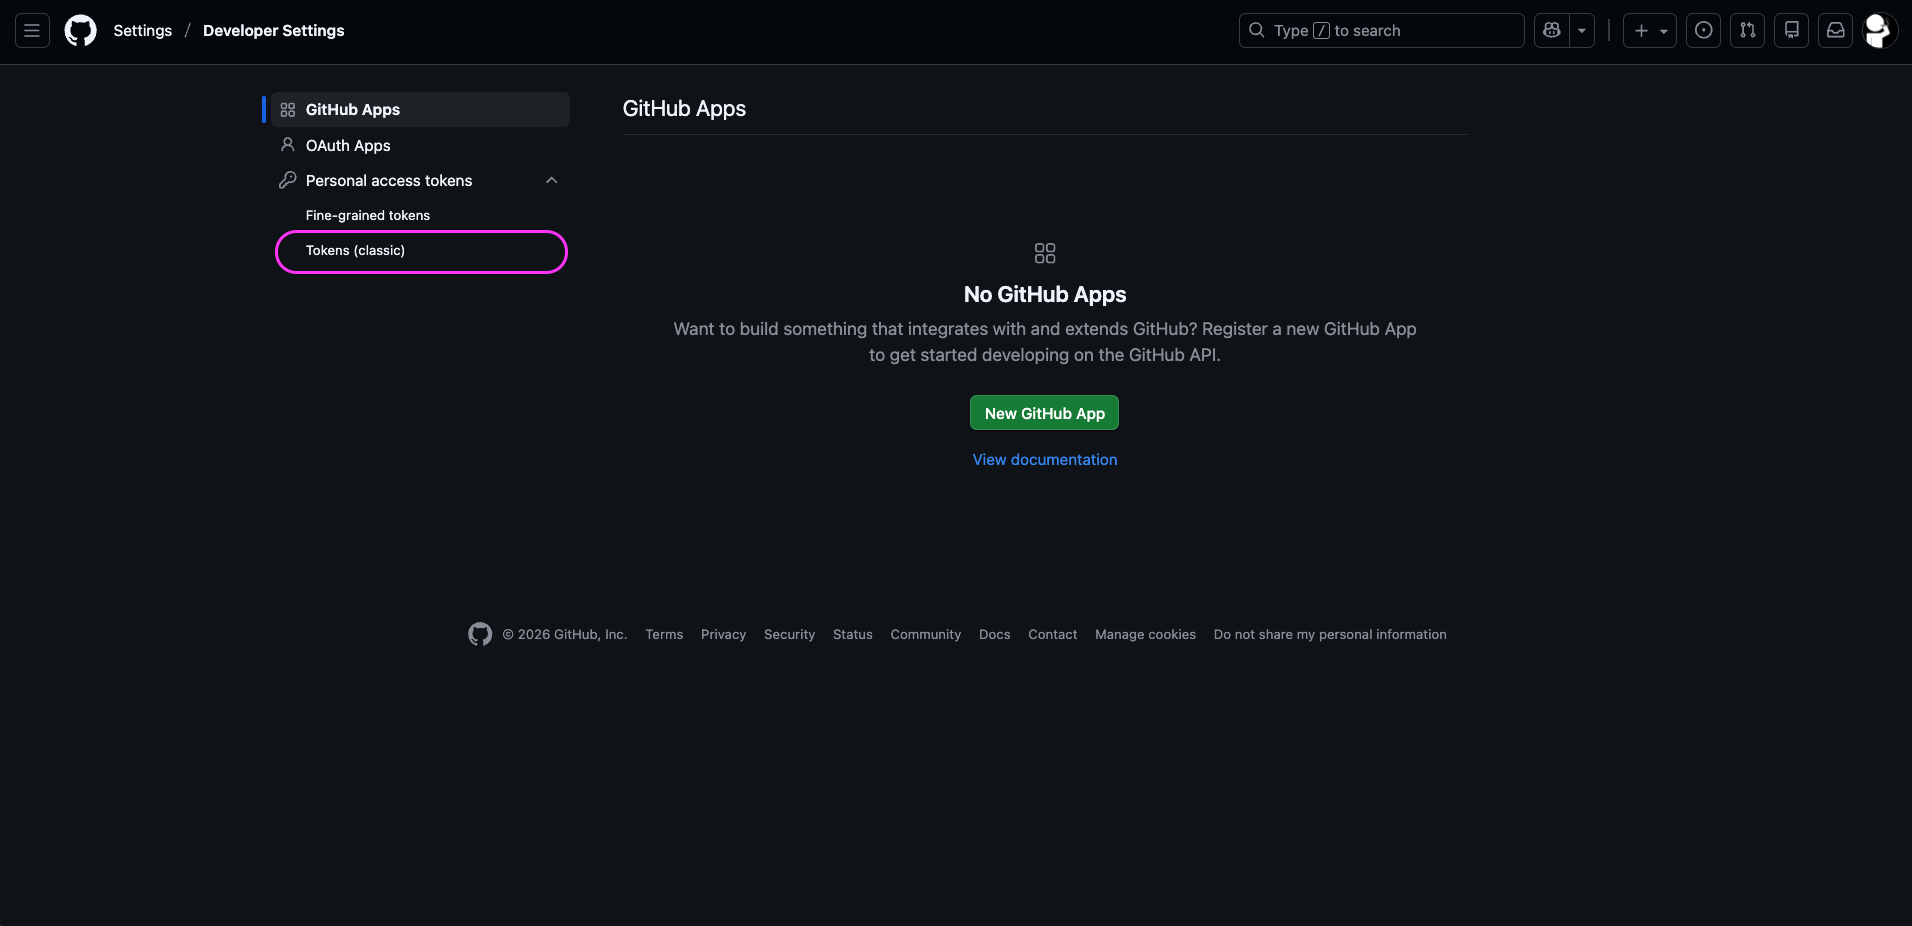Viewport: 1912px width, 926px height.
Task: Click the GitHub logo in the footer
Action: (x=479, y=634)
